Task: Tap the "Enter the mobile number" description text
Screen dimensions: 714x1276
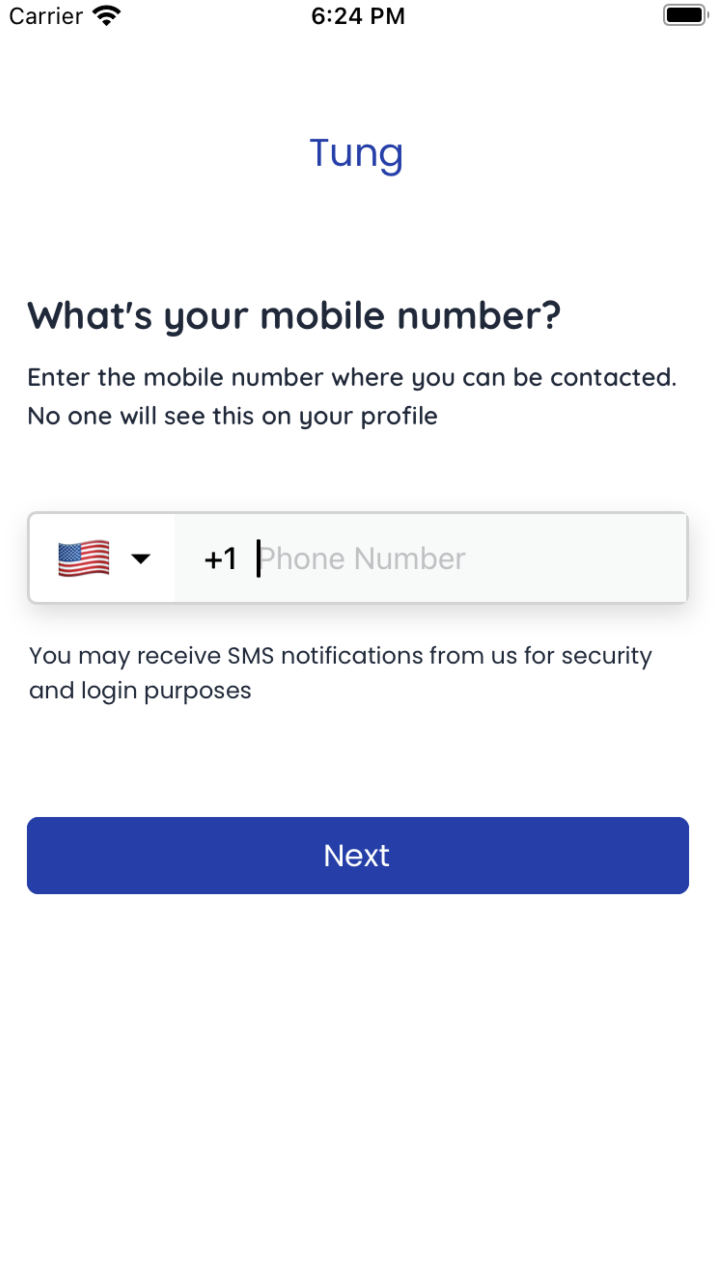Action: coord(352,378)
